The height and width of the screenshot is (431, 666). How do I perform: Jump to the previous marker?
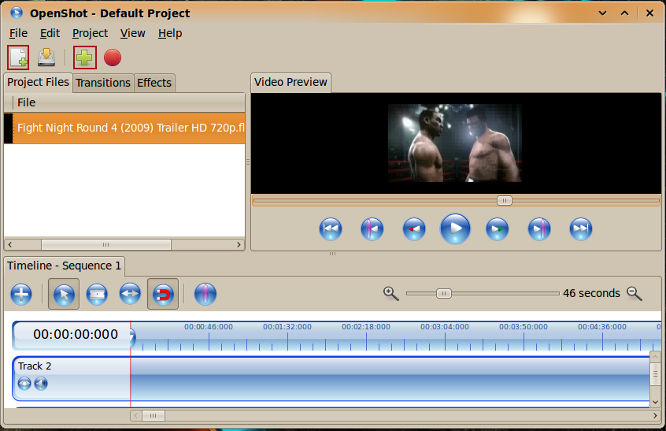(x=372, y=229)
